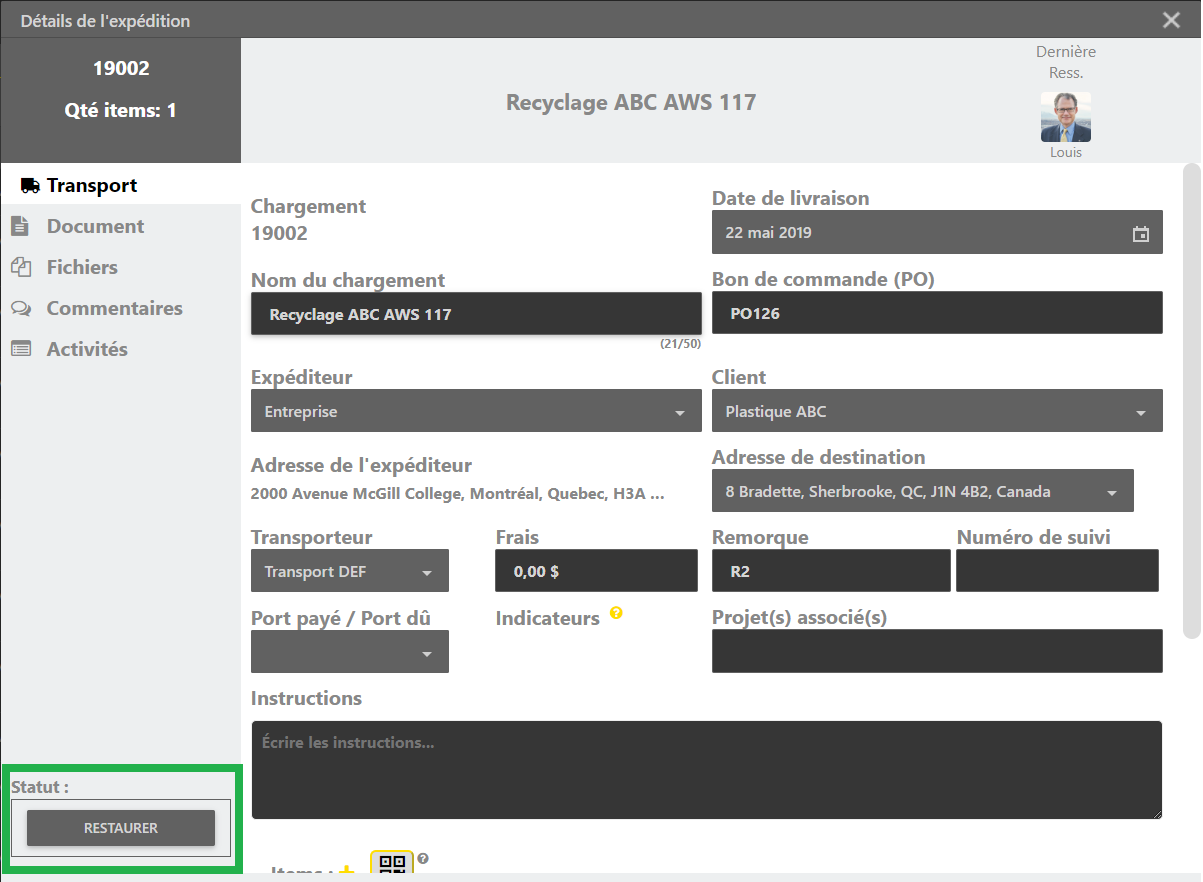Viewport: 1203px width, 882px height.
Task: Click Louis's profile photo thumbnail
Action: point(1066,117)
